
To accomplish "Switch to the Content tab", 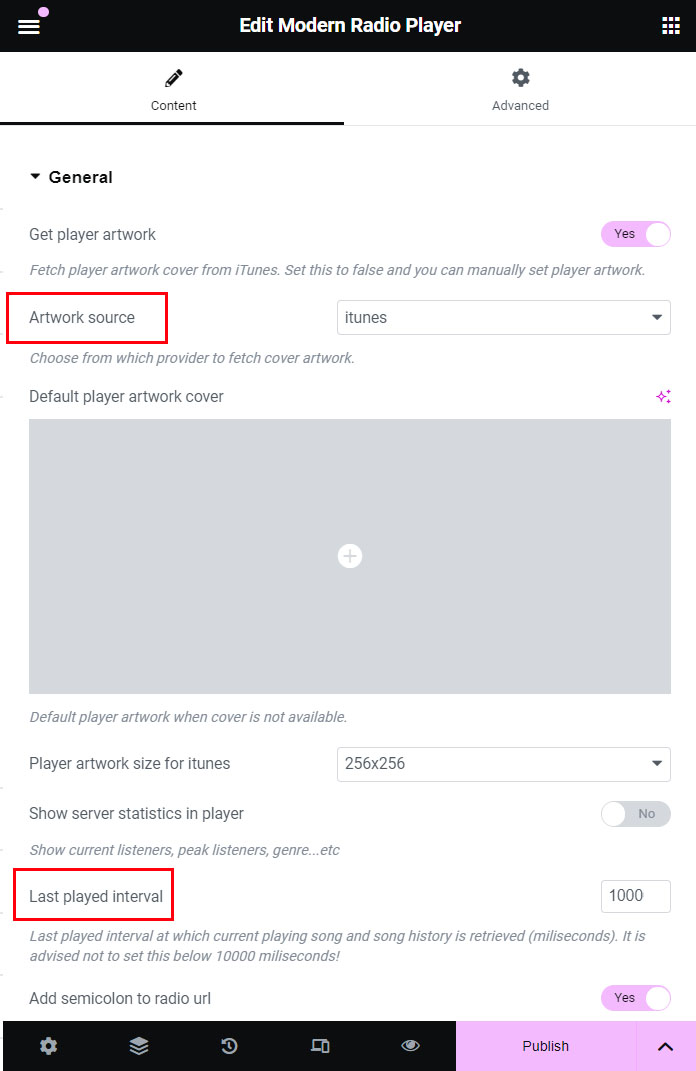I will coord(173,89).
